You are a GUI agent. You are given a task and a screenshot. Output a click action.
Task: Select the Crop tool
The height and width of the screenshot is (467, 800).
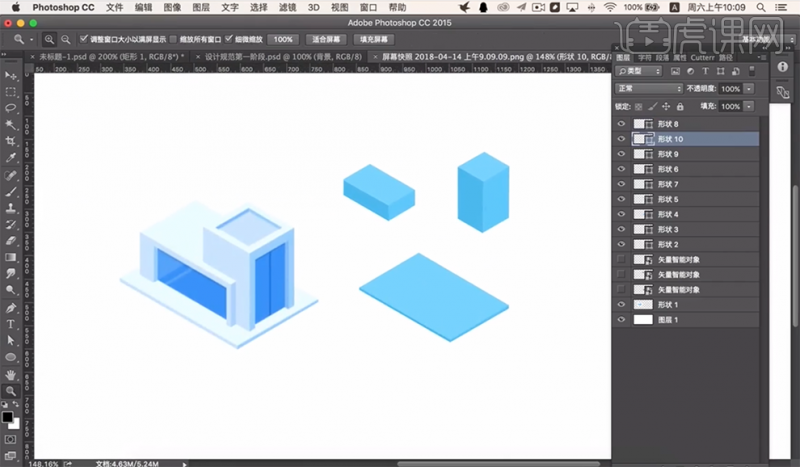coord(10,141)
